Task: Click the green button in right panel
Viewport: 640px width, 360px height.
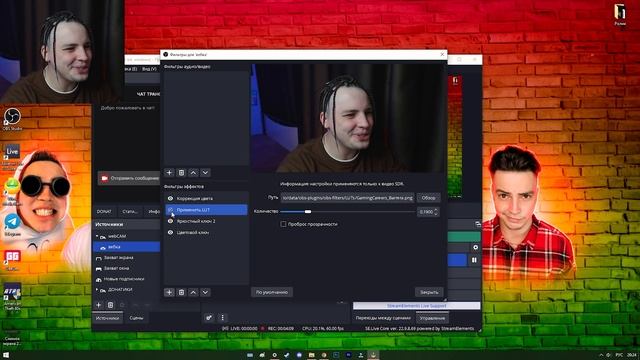Action: [464, 236]
